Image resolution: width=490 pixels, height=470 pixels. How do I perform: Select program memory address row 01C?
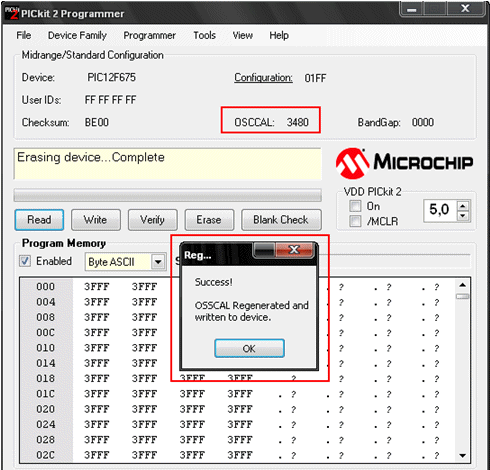46,394
